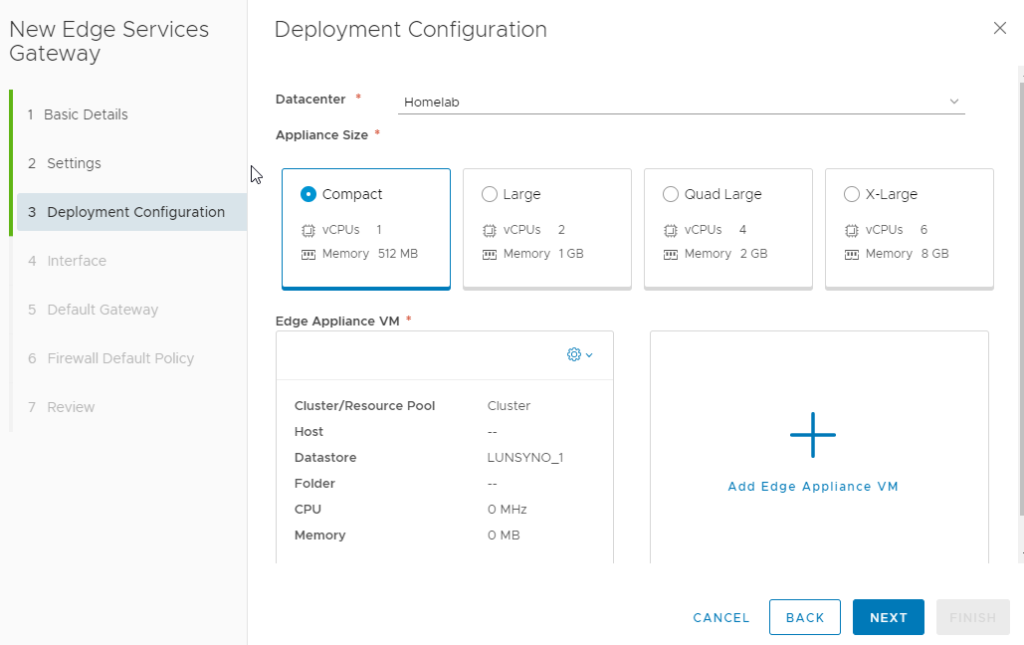
Task: Click Add Edge Appliance VM link
Action: [813, 486]
